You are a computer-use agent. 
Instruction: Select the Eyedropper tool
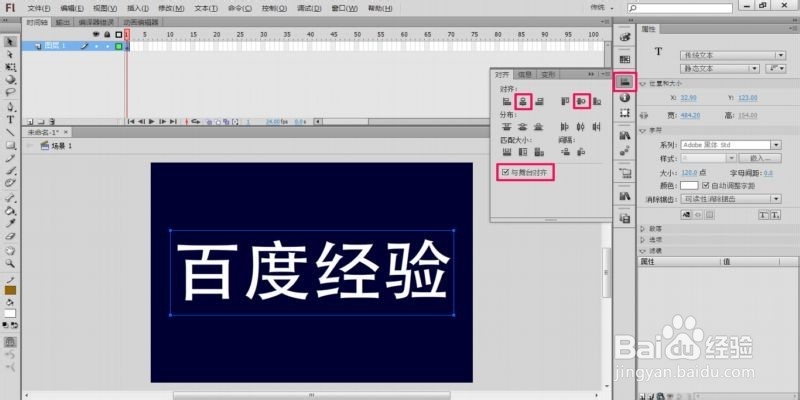tap(10, 223)
